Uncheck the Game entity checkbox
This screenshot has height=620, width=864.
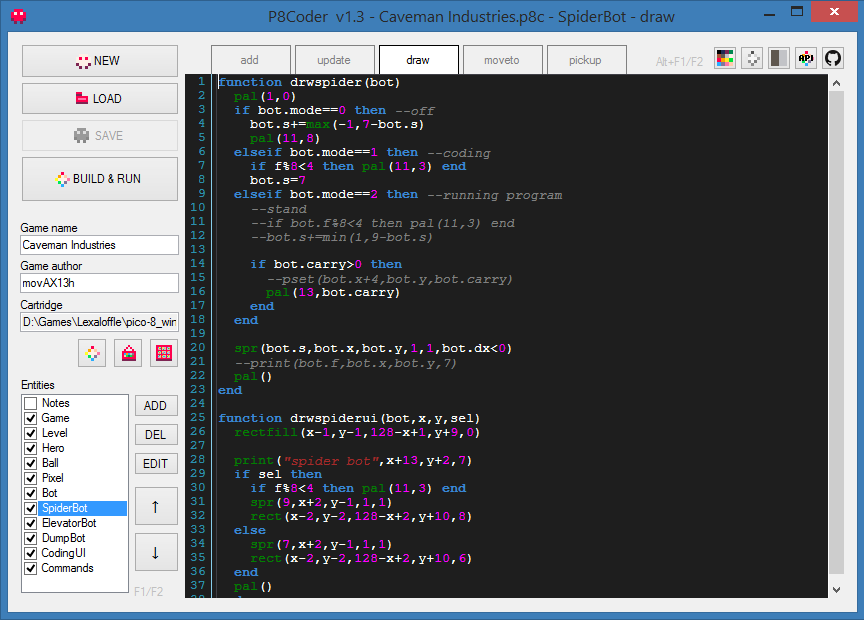[x=31, y=418]
